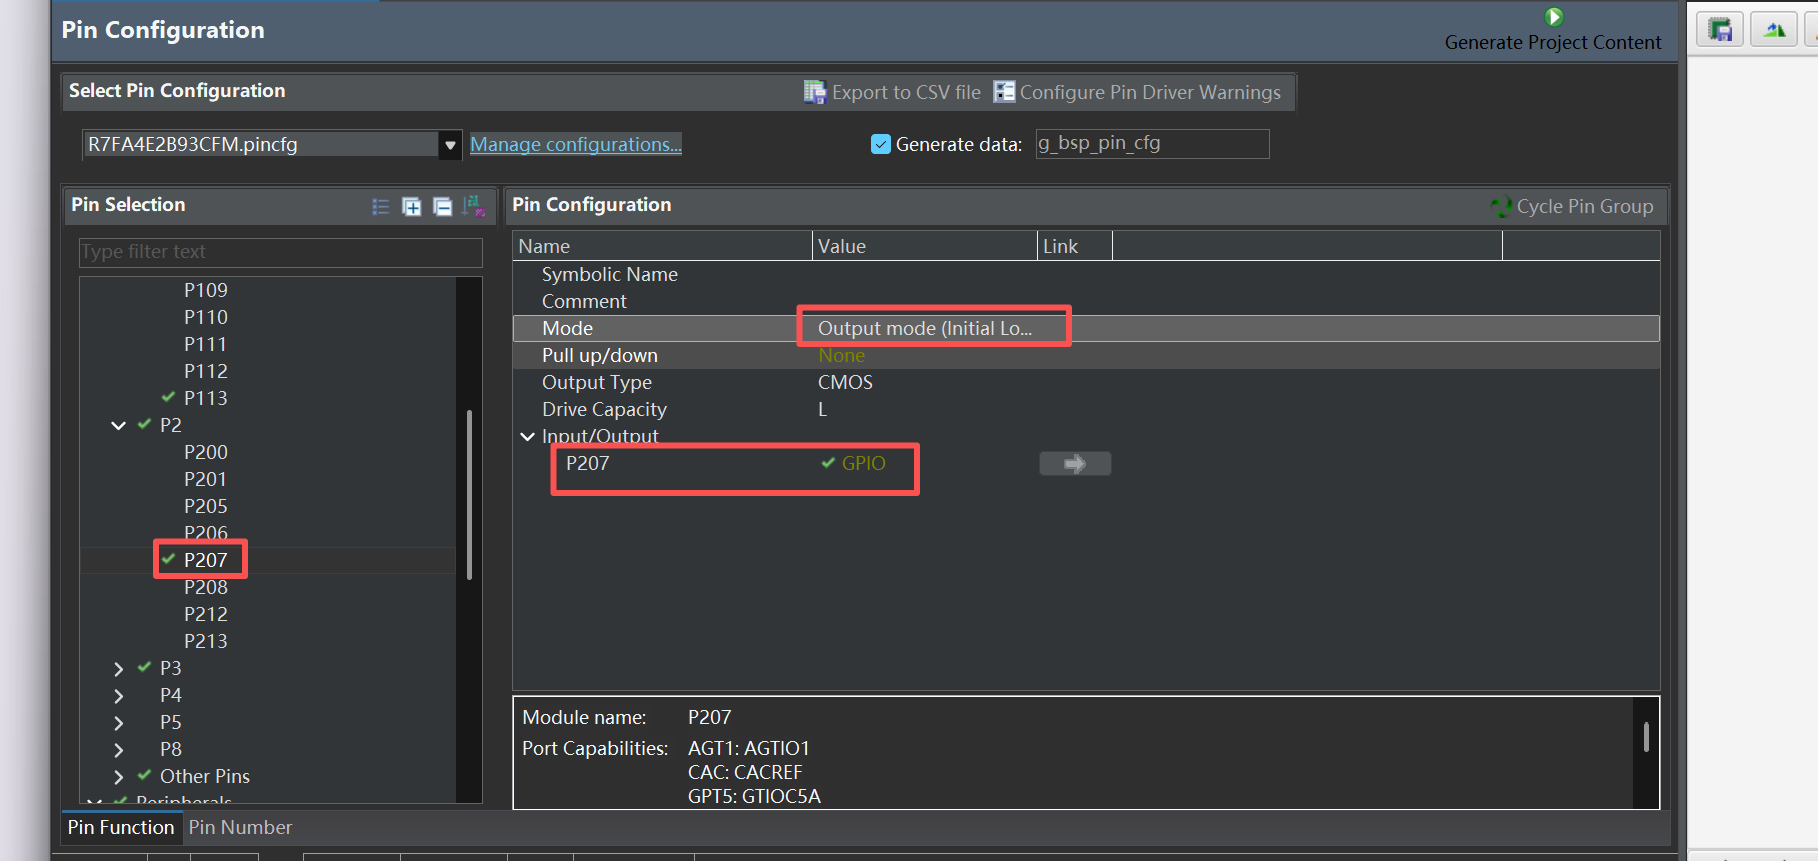Image resolution: width=1818 pixels, height=861 pixels.
Task: Expand the P4 port group
Action: pyautogui.click(x=118, y=695)
